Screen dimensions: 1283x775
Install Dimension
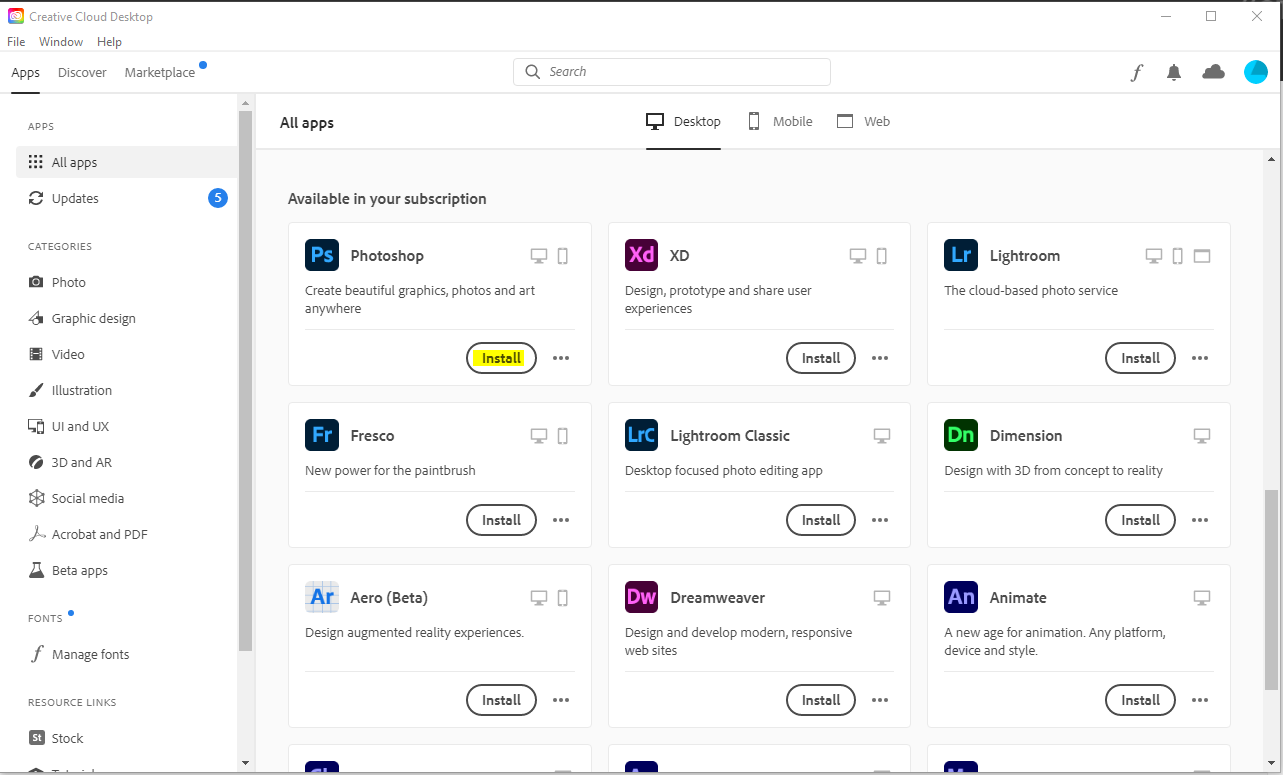[1140, 520]
